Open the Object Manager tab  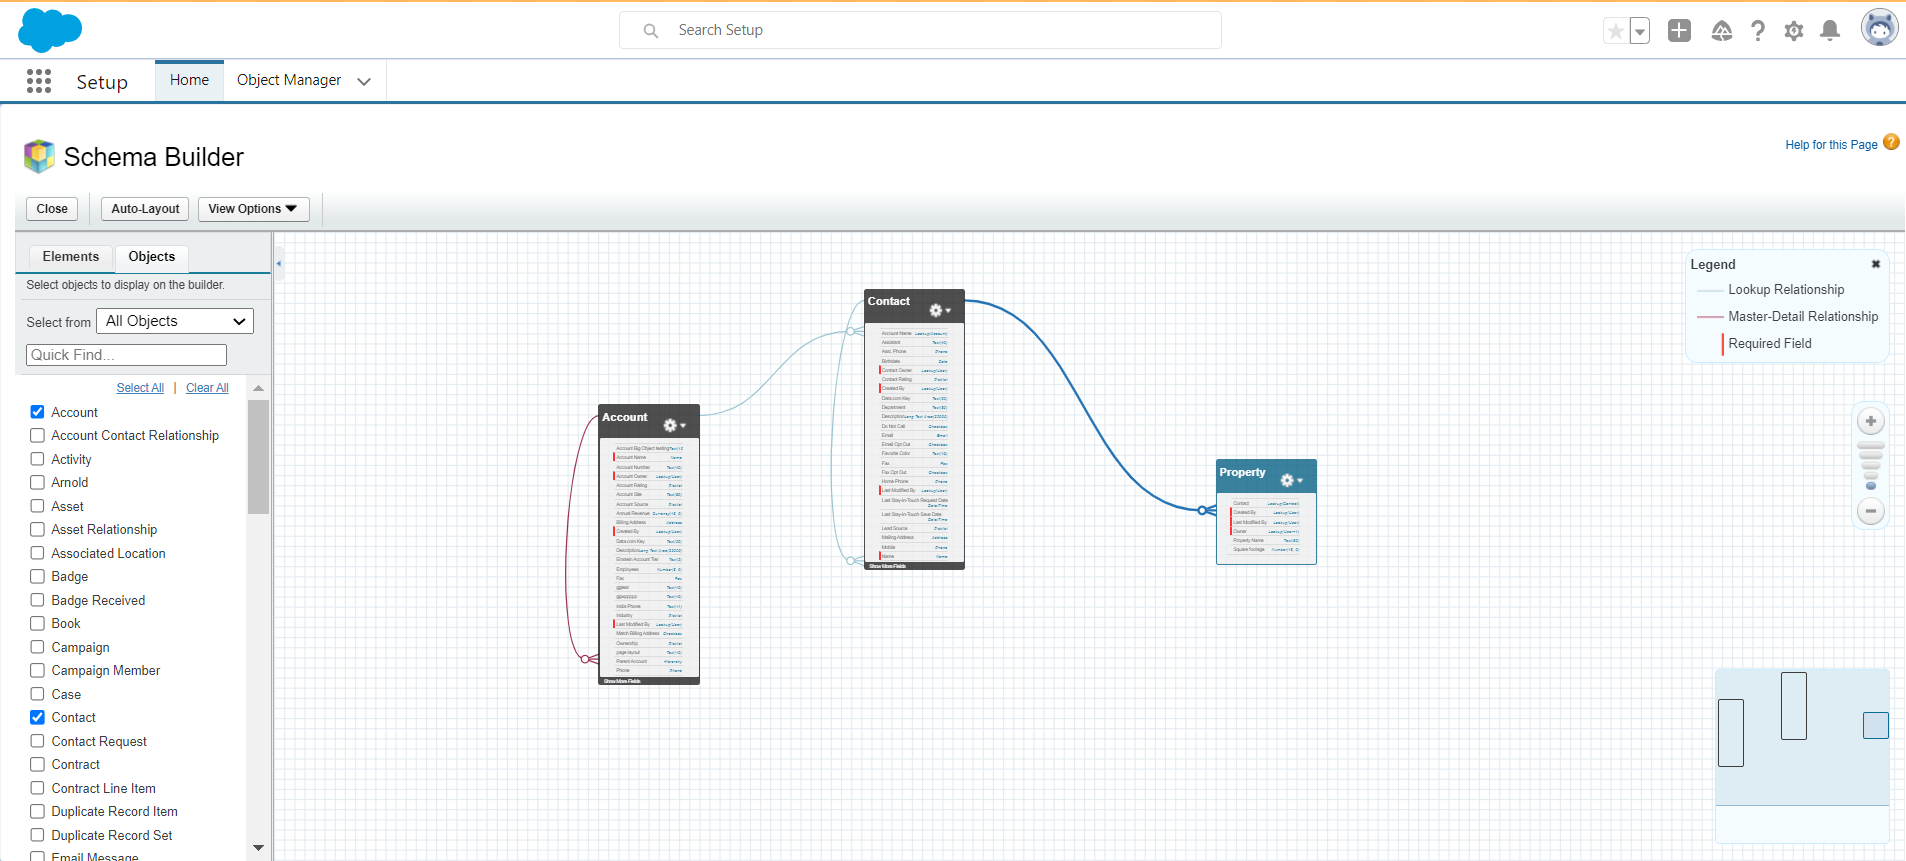[289, 80]
